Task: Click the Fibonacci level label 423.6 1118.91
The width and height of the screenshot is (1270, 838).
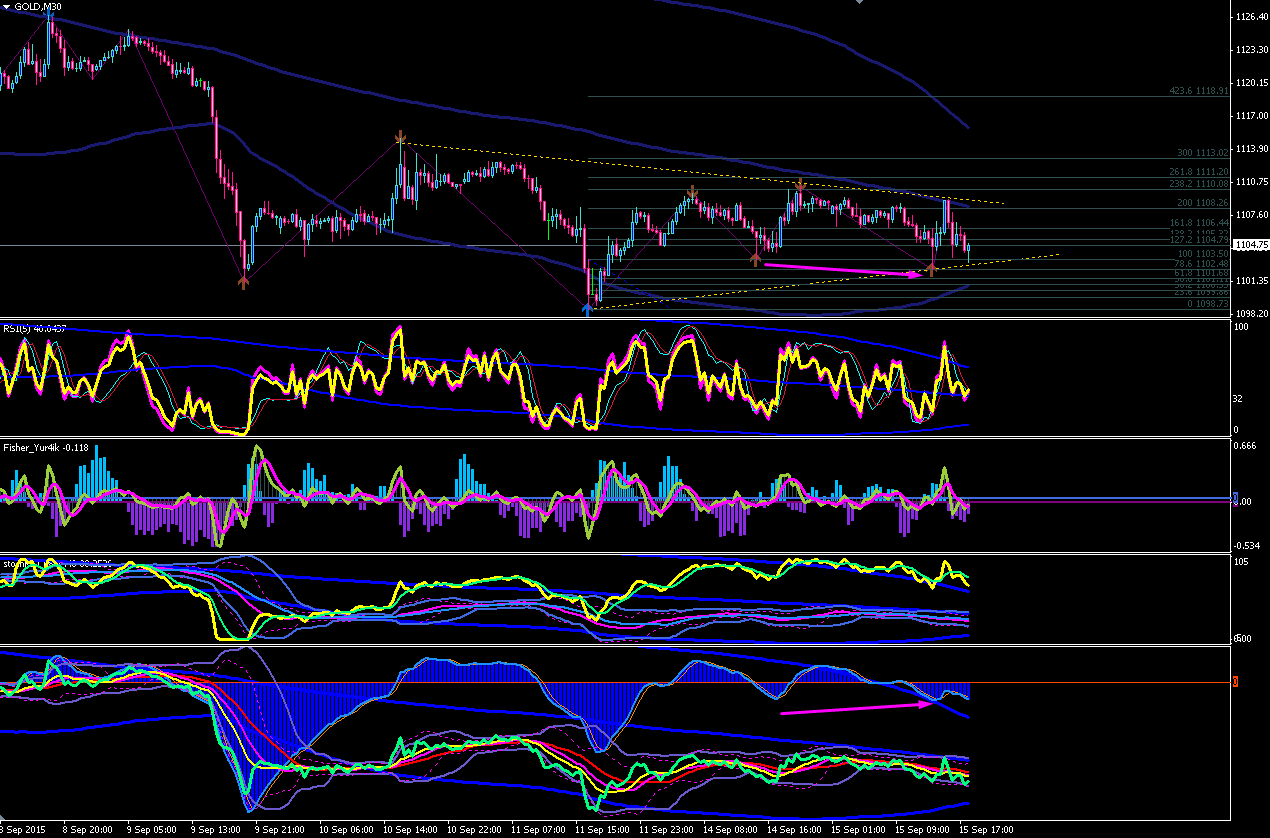Action: pyautogui.click(x=1199, y=91)
